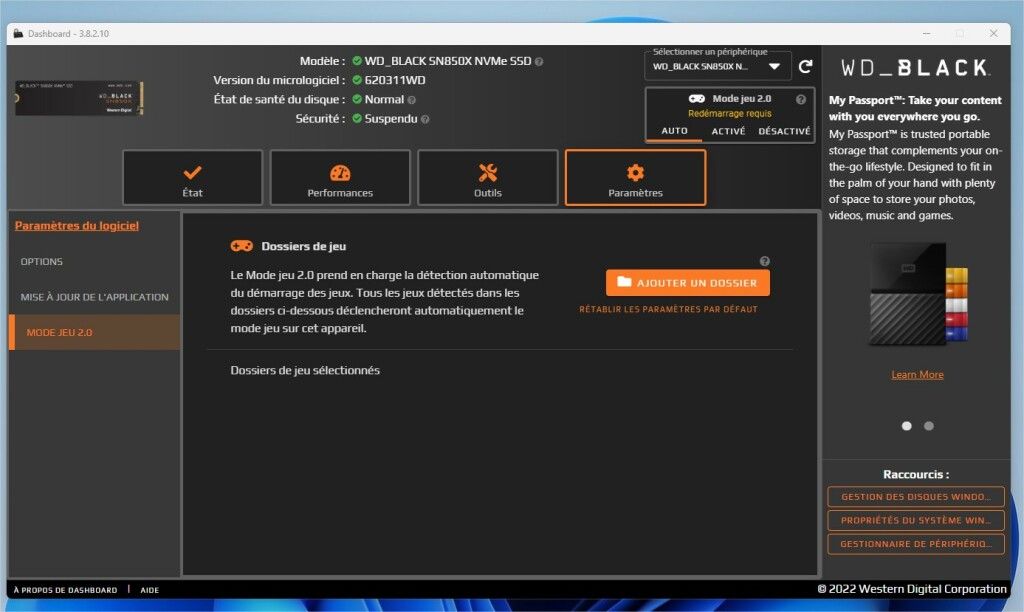Click the Redémarrage requis notice
Viewport: 1024px width, 612px height.
click(x=729, y=114)
